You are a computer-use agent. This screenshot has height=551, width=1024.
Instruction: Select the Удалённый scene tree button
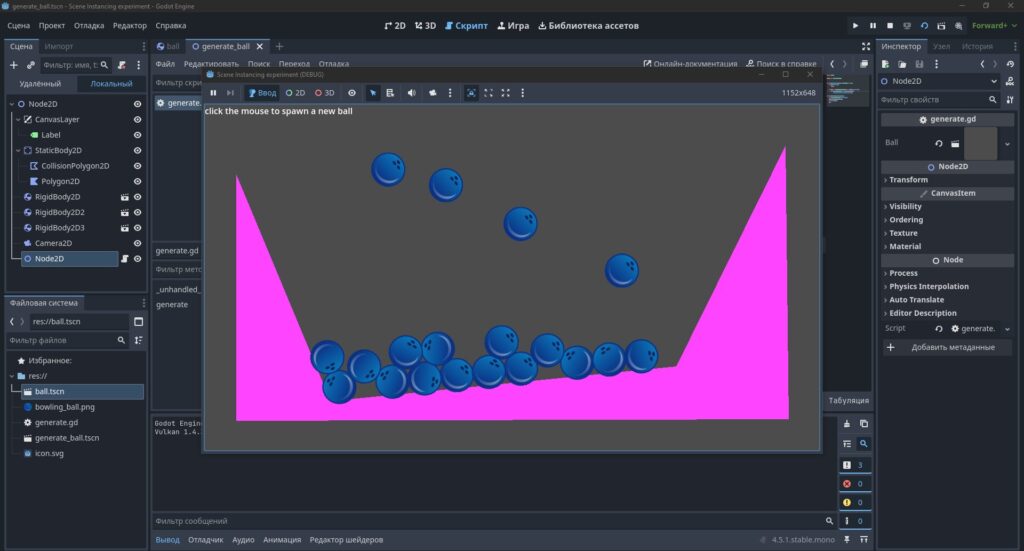pos(40,84)
